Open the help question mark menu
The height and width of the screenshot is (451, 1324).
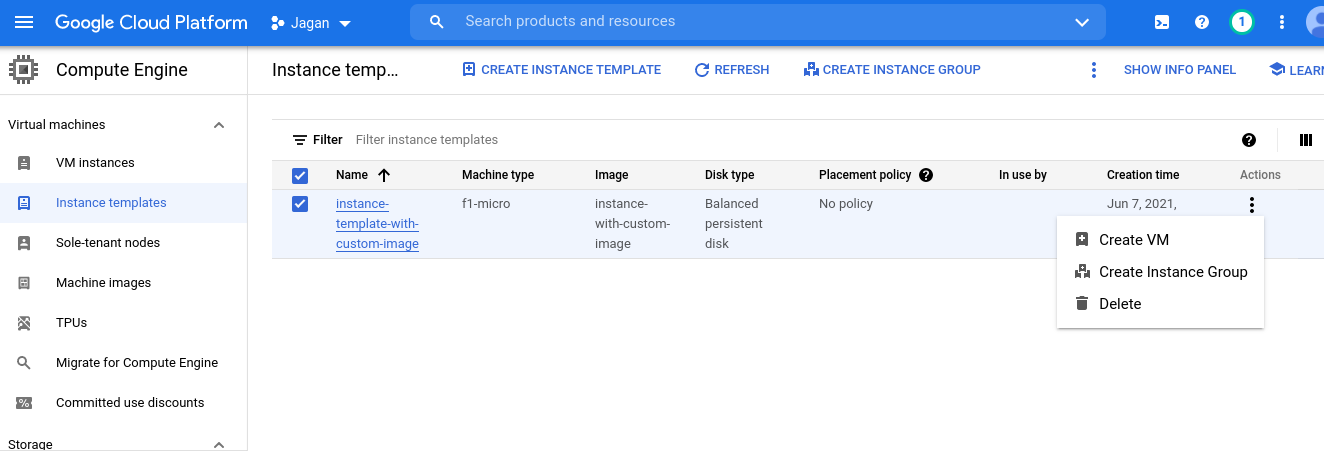click(1202, 22)
